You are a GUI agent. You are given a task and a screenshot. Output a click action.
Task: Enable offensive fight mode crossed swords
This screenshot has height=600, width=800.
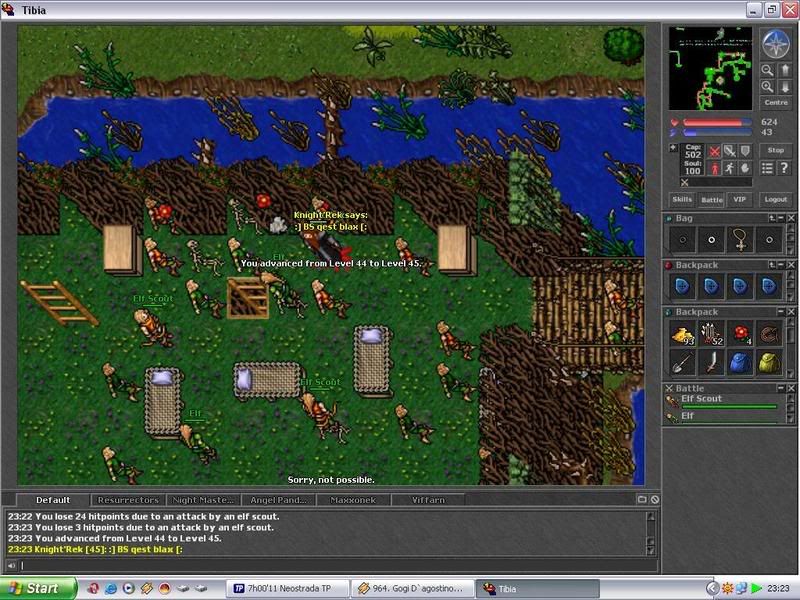[x=715, y=151]
